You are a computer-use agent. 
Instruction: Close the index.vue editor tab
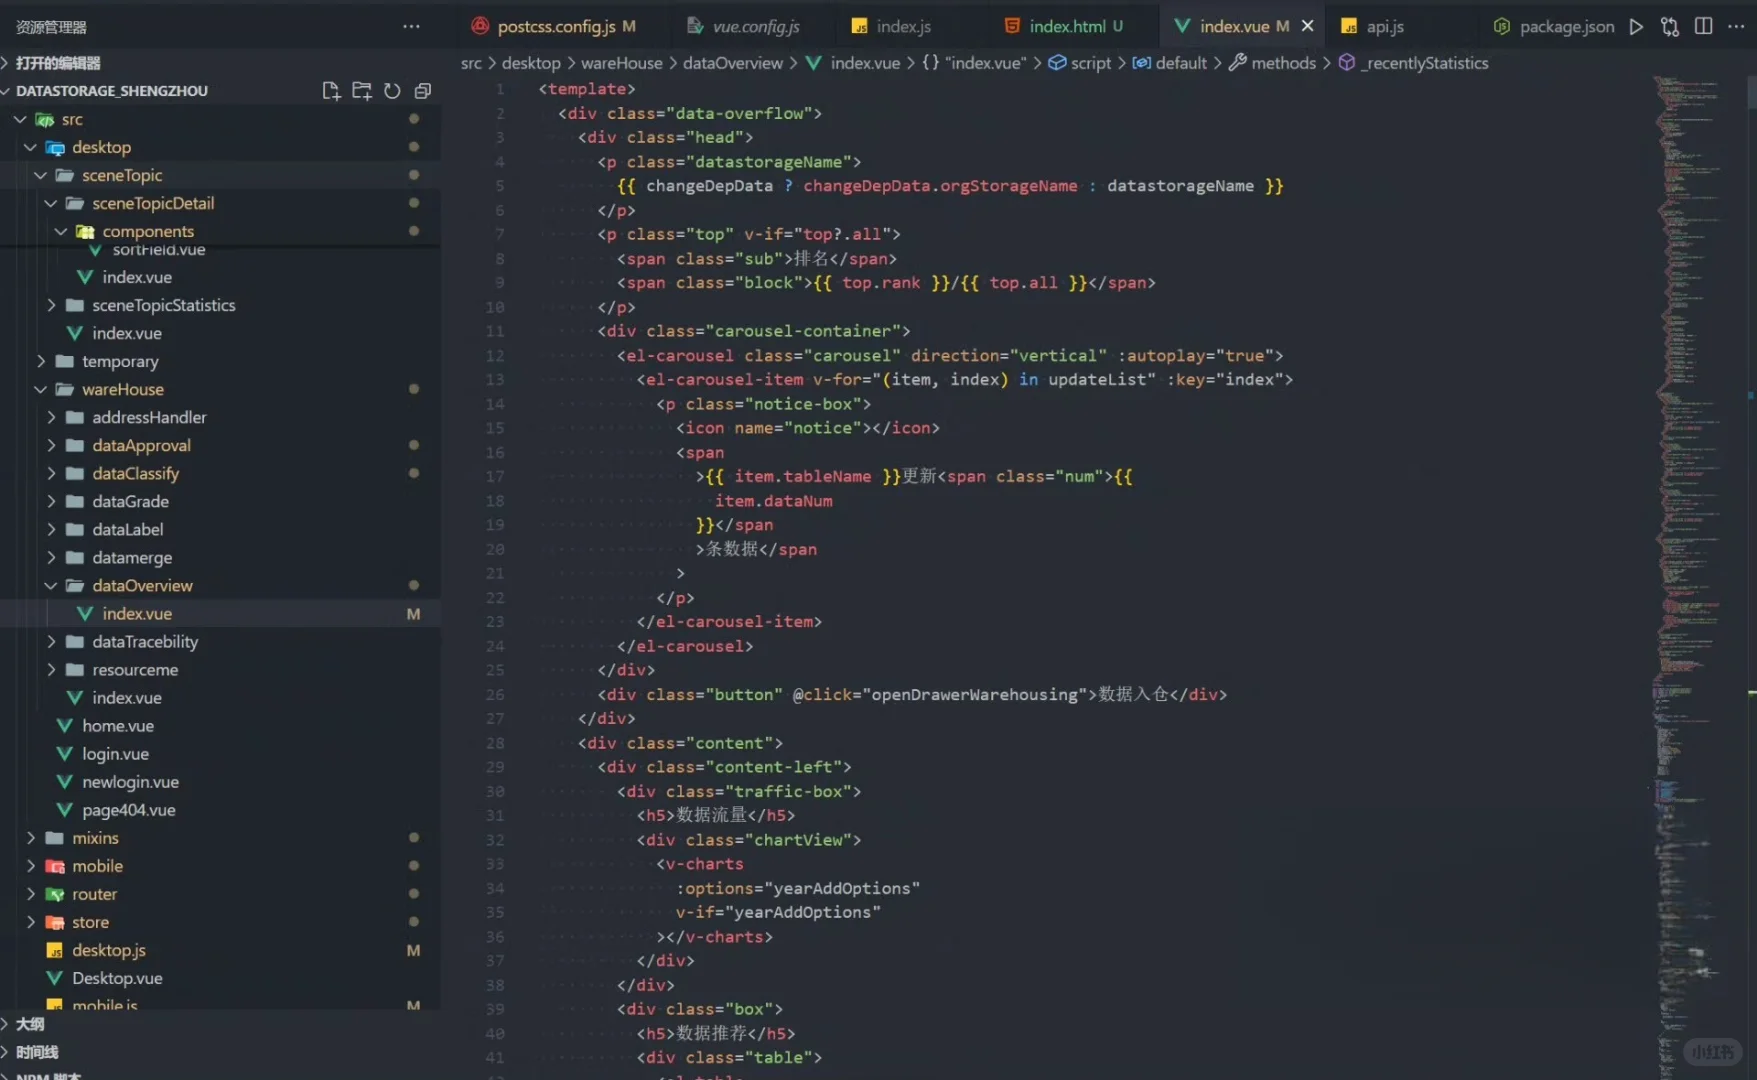point(1307,27)
